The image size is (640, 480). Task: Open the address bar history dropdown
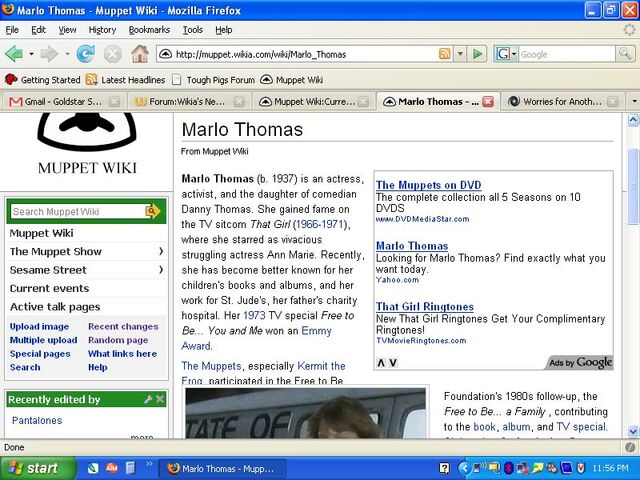[x=460, y=53]
